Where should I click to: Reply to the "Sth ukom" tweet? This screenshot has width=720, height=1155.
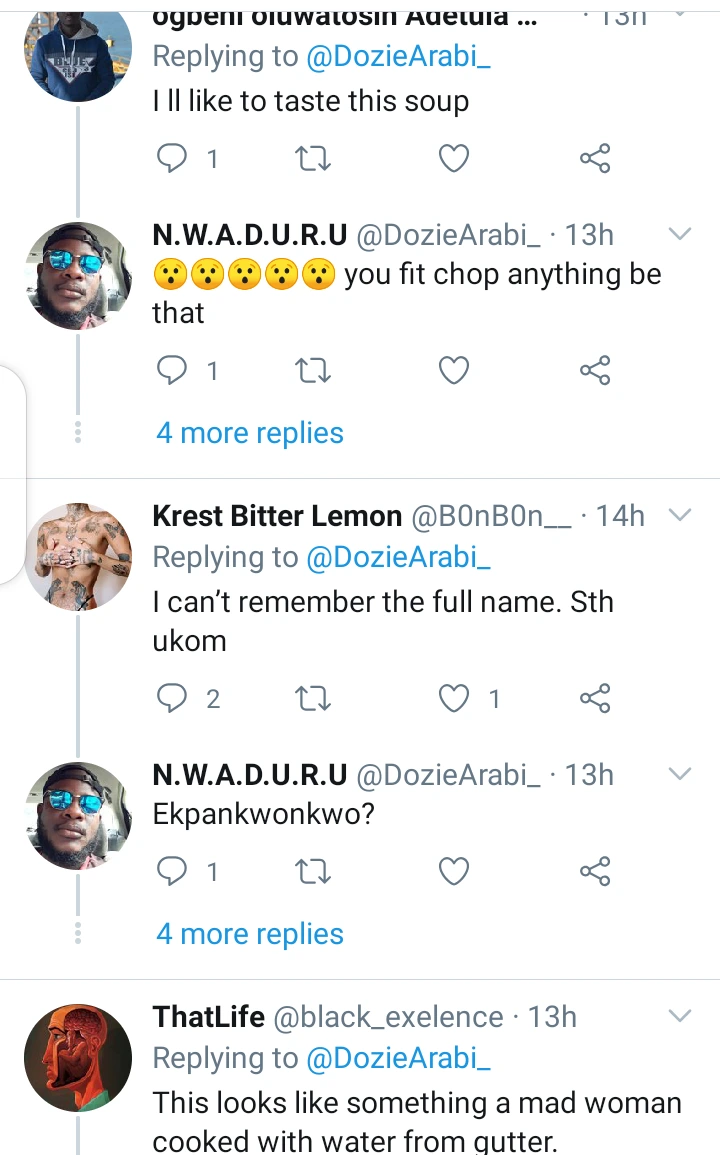[174, 698]
